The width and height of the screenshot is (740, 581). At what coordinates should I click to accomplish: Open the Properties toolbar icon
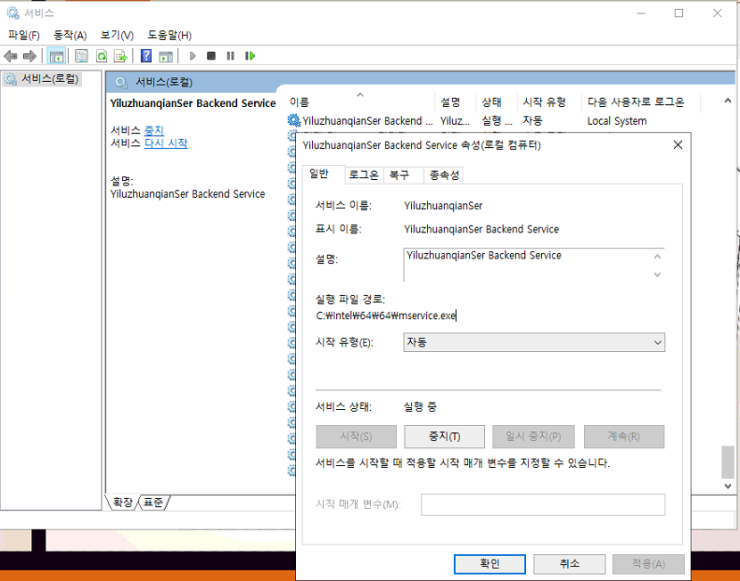coord(81,56)
